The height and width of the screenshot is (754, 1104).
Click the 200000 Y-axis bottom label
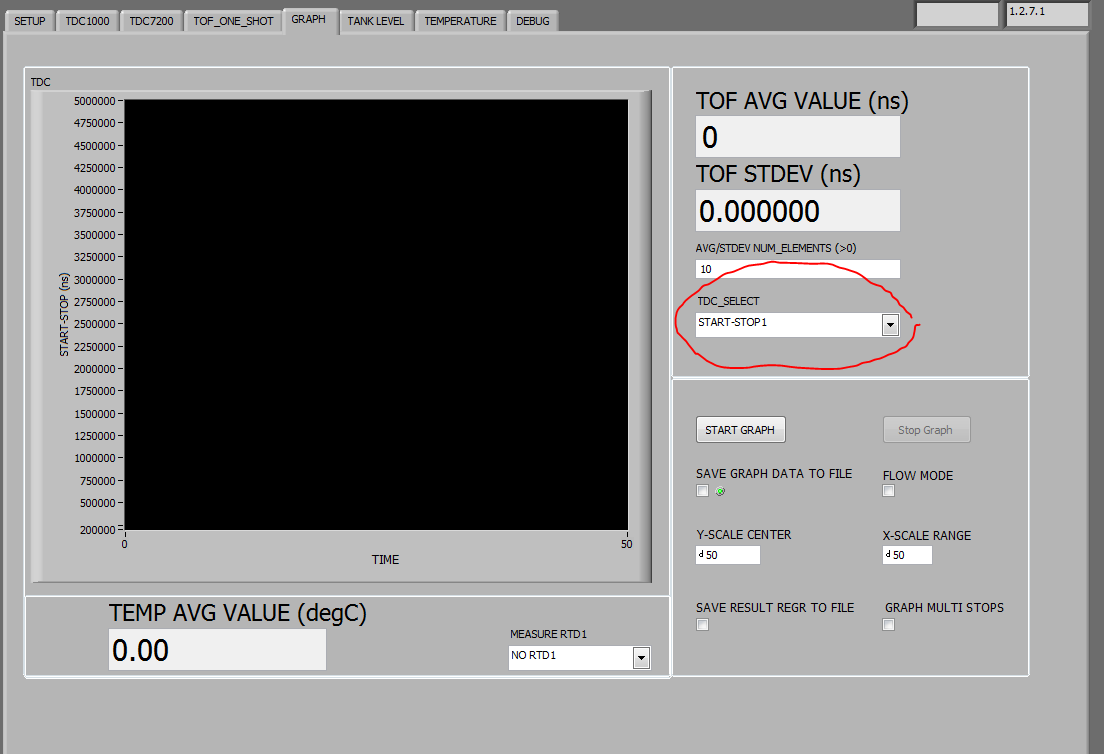97,529
